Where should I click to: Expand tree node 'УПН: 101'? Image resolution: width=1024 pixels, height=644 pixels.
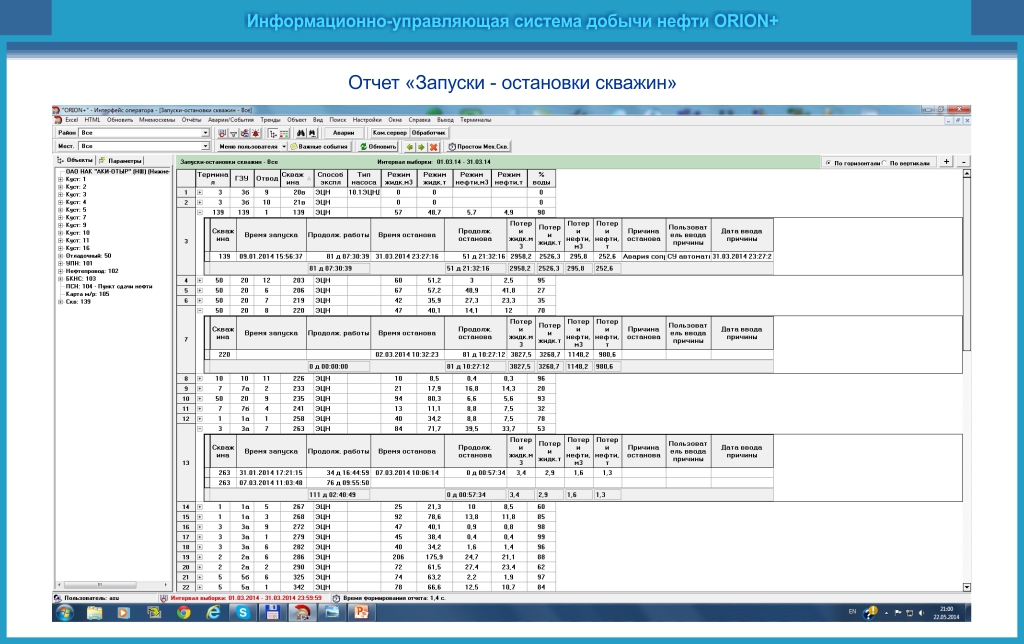click(x=61, y=263)
